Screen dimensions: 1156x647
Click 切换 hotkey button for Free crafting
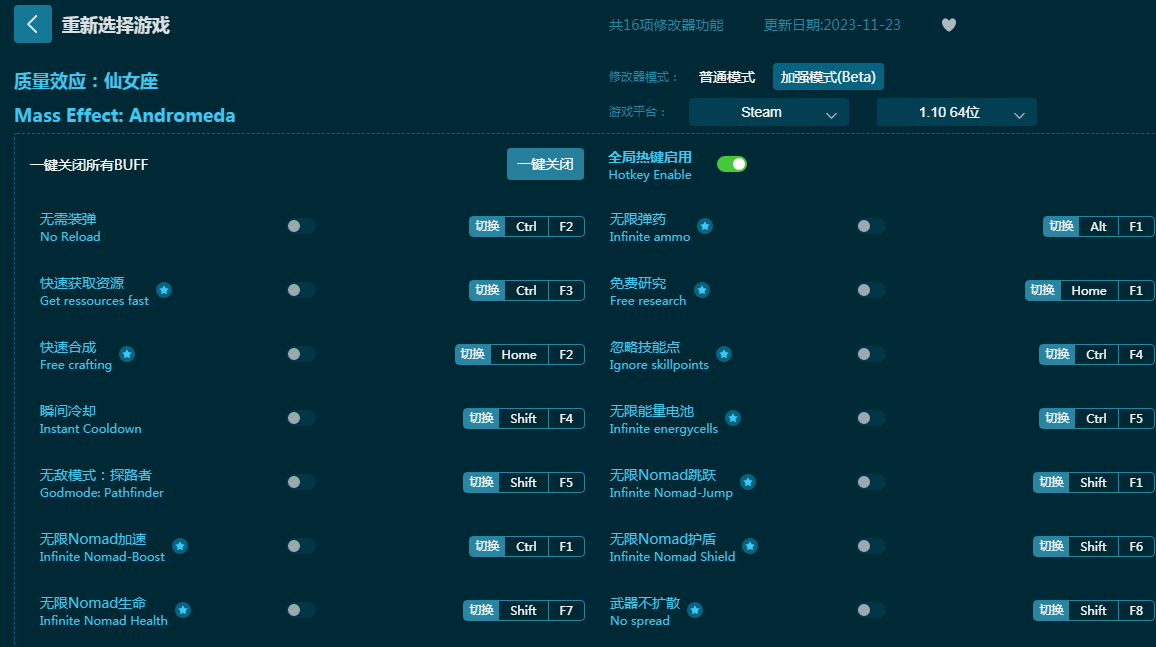point(473,354)
